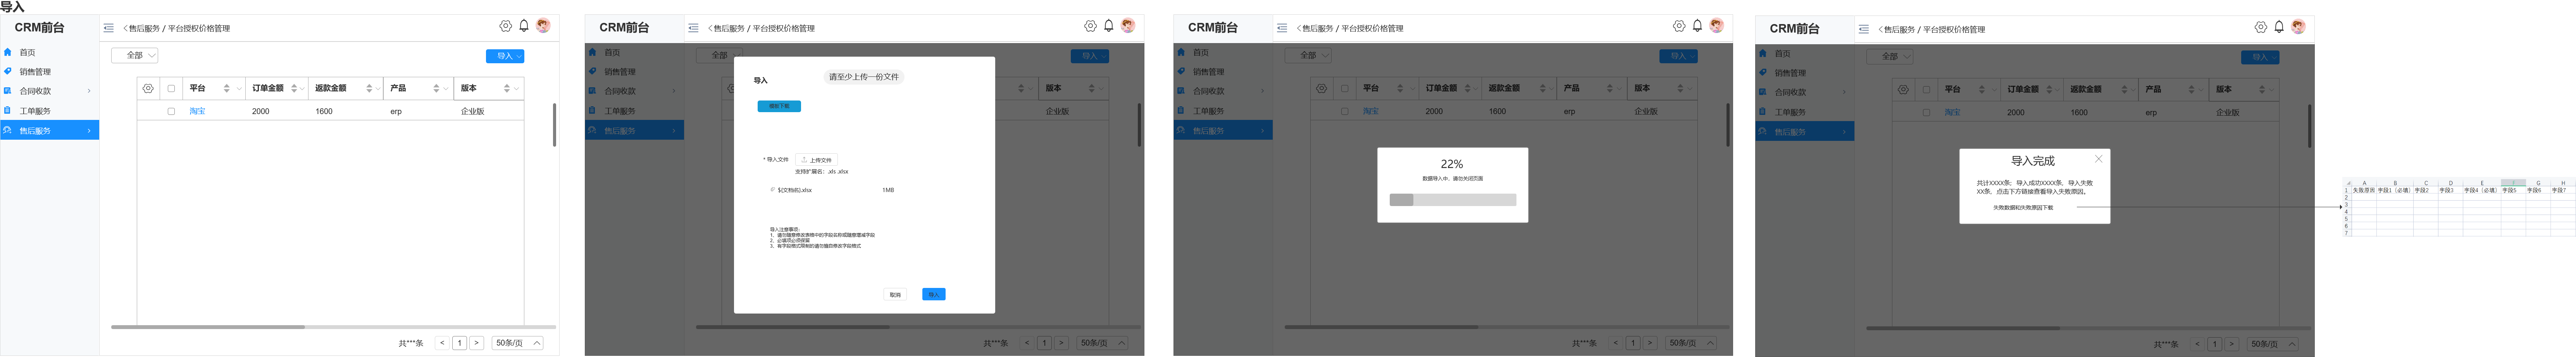Click 失败数据和失败原因下载 link in 导入完成 dialog

[2023, 208]
